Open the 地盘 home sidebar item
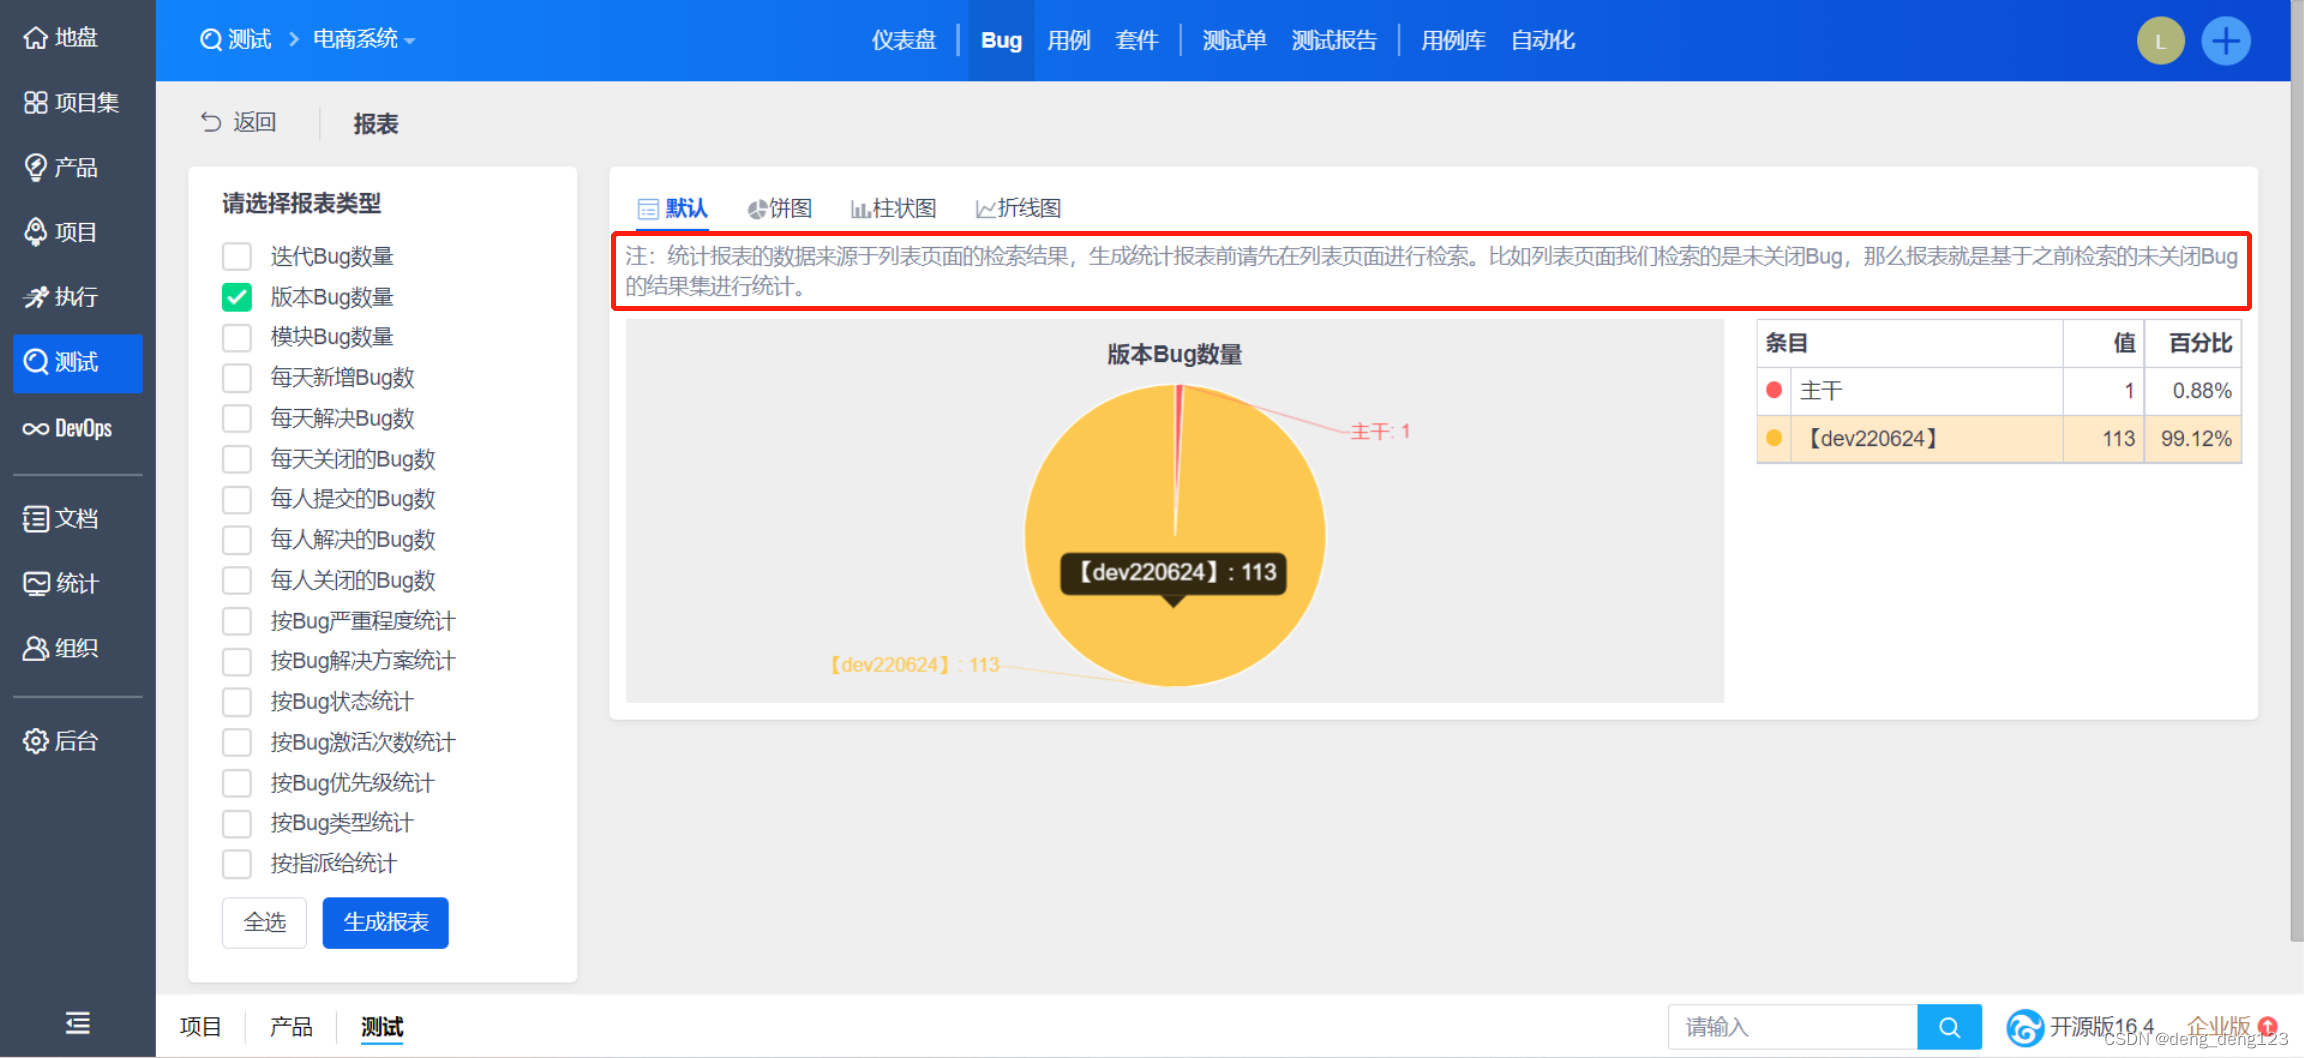Screen dimensions: 2304x1058 coord(61,38)
